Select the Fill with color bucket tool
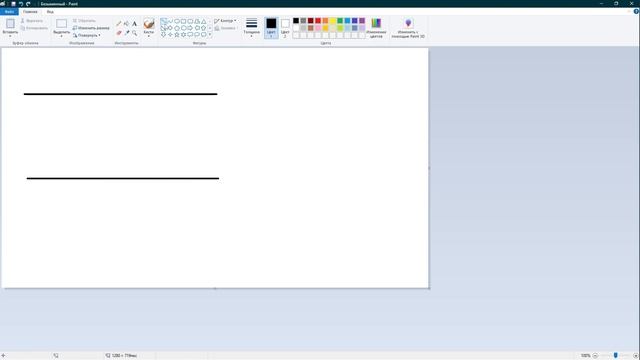This screenshot has width=640, height=360. (x=127, y=24)
